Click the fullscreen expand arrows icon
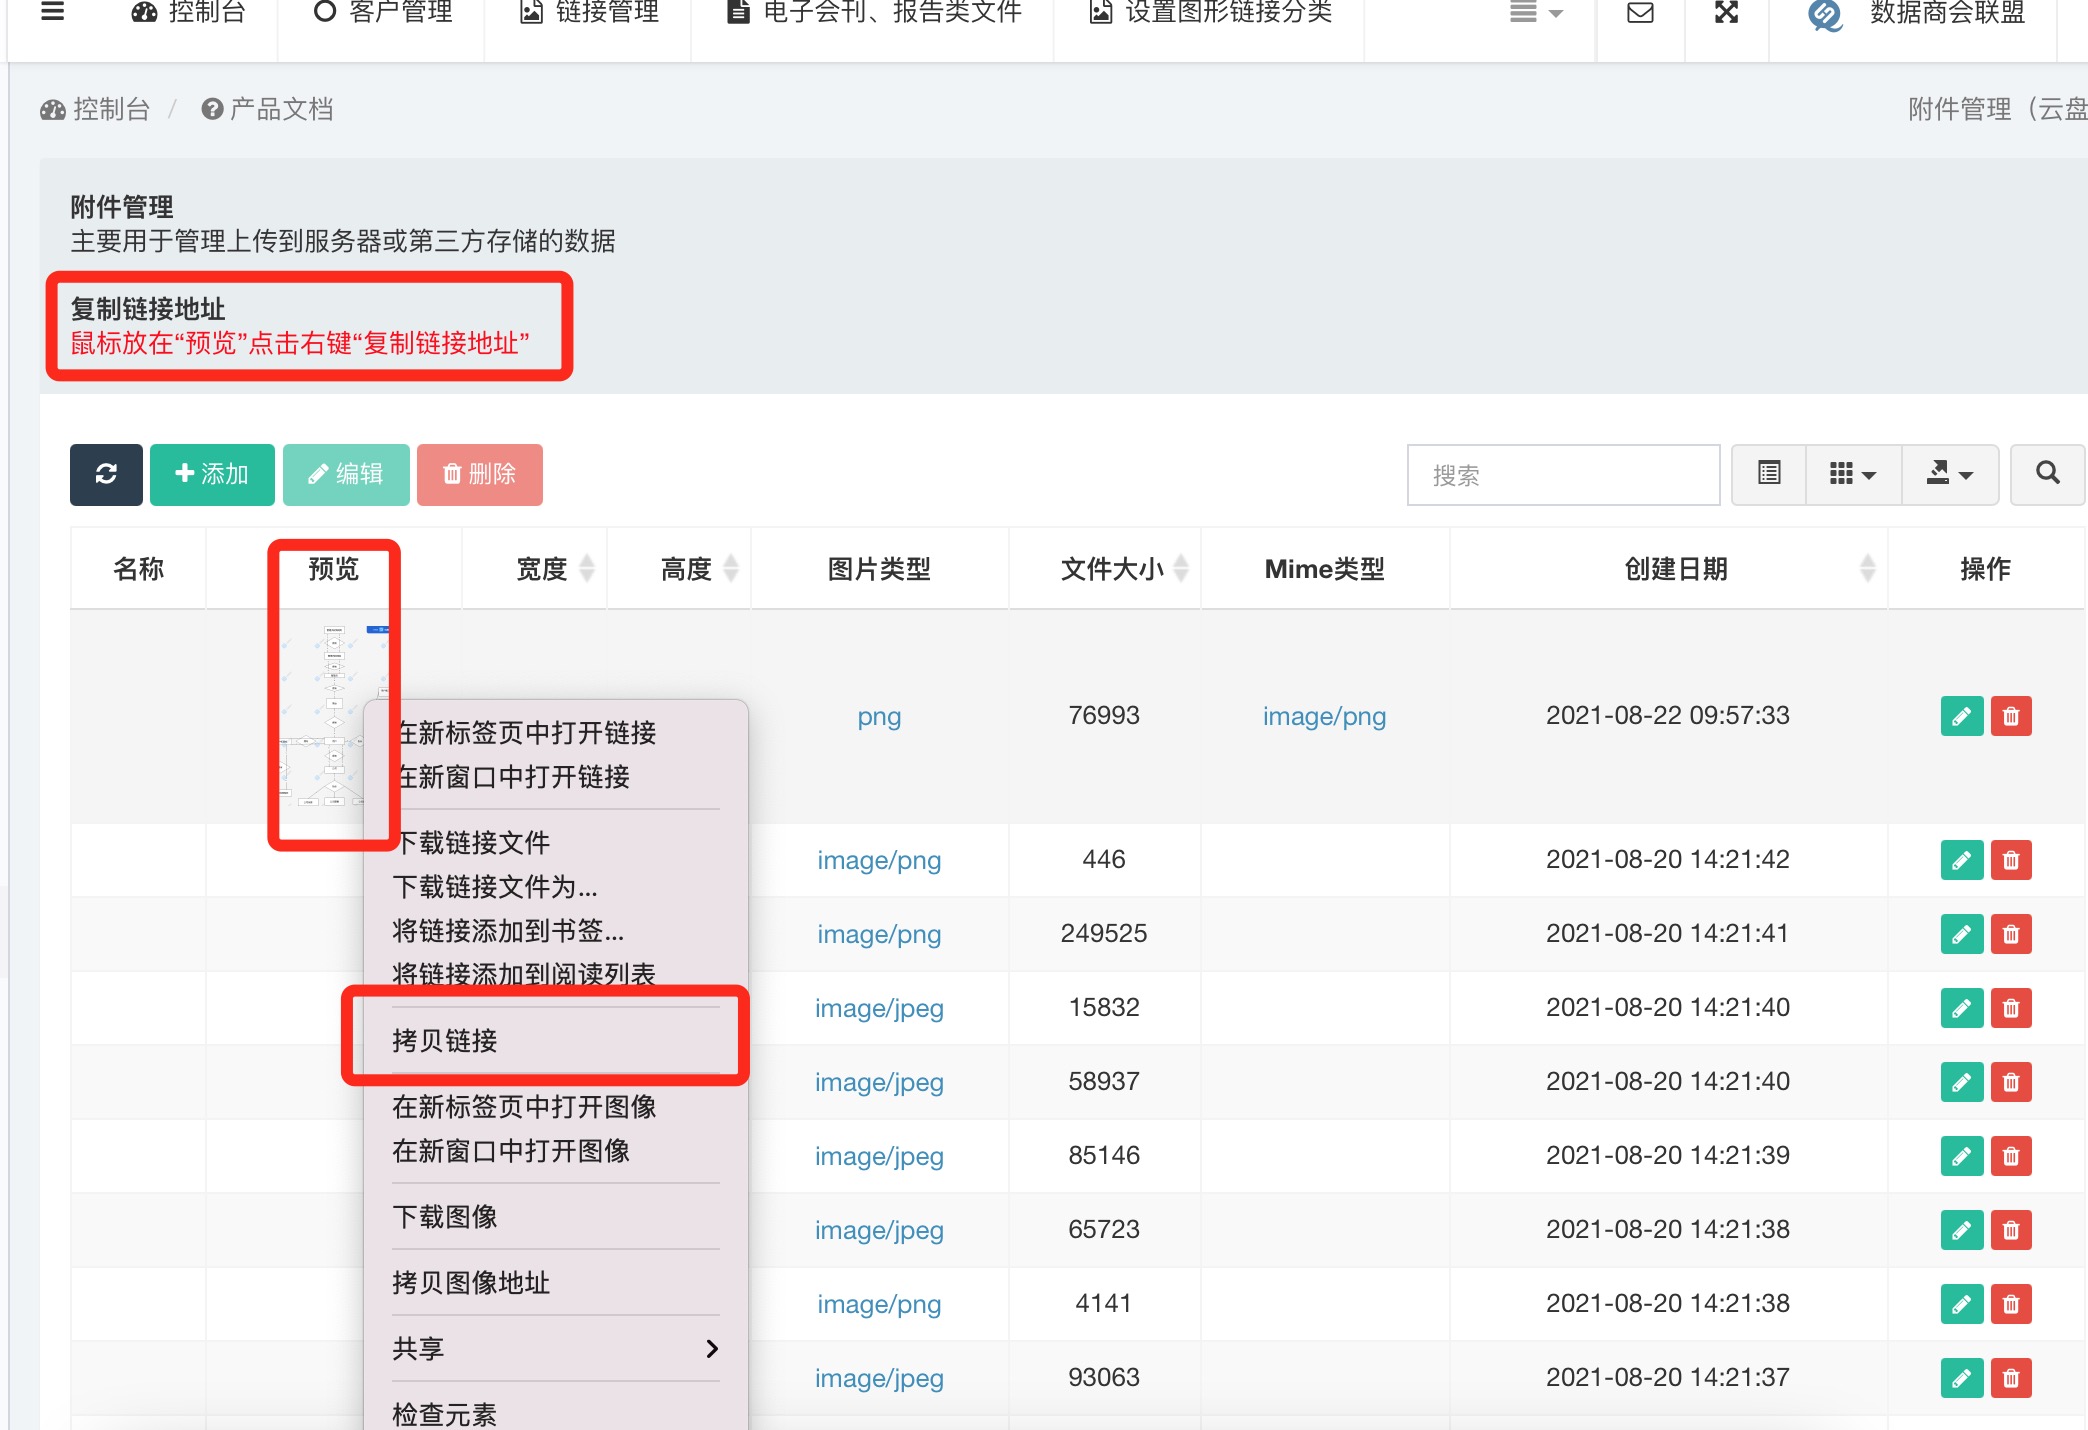 point(1726,13)
